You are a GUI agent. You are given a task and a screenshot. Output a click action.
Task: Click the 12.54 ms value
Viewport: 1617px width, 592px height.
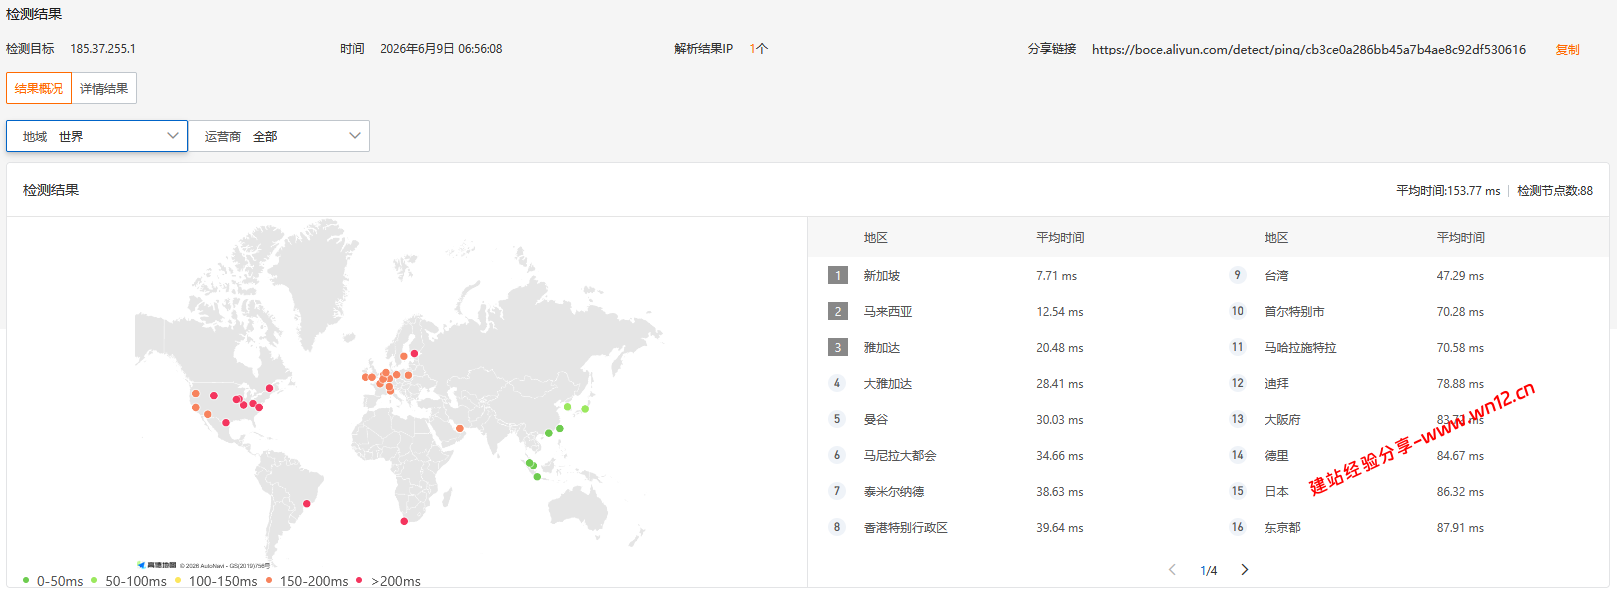coord(1060,312)
